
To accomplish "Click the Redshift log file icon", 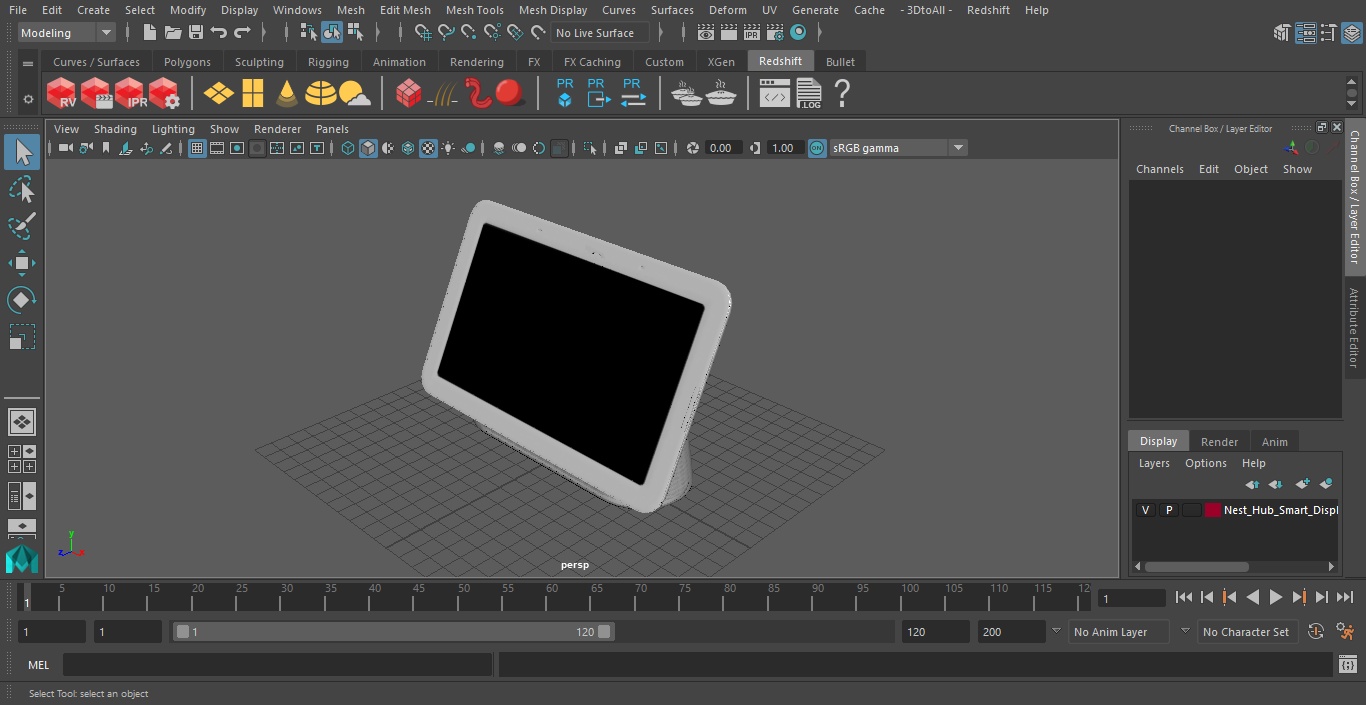I will point(808,94).
